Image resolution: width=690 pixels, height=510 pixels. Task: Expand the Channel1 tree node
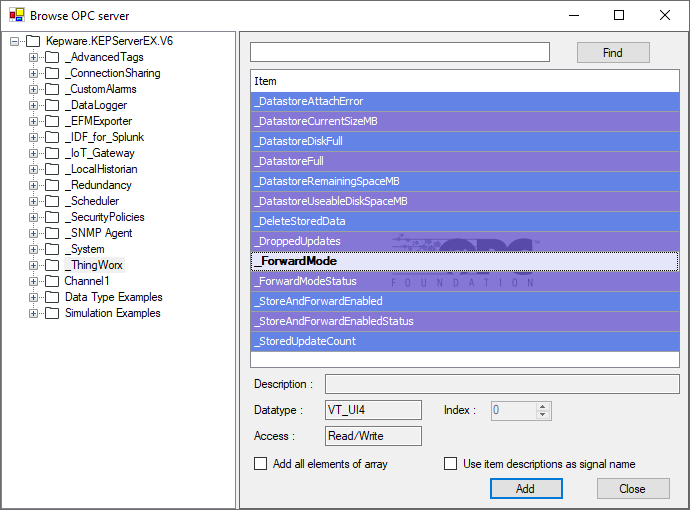pyautogui.click(x=33, y=281)
